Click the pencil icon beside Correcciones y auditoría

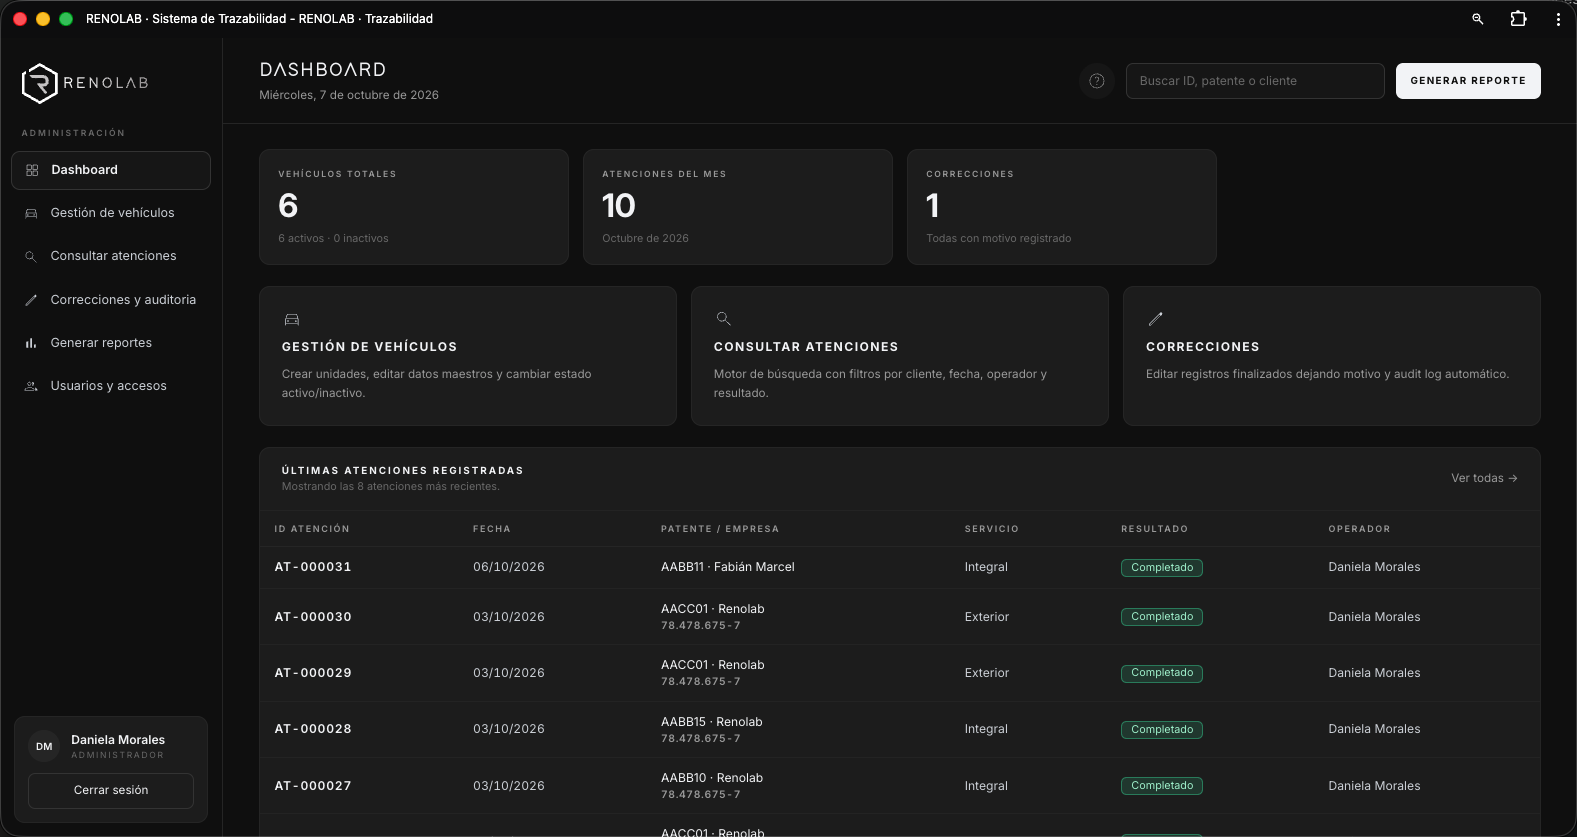point(31,300)
